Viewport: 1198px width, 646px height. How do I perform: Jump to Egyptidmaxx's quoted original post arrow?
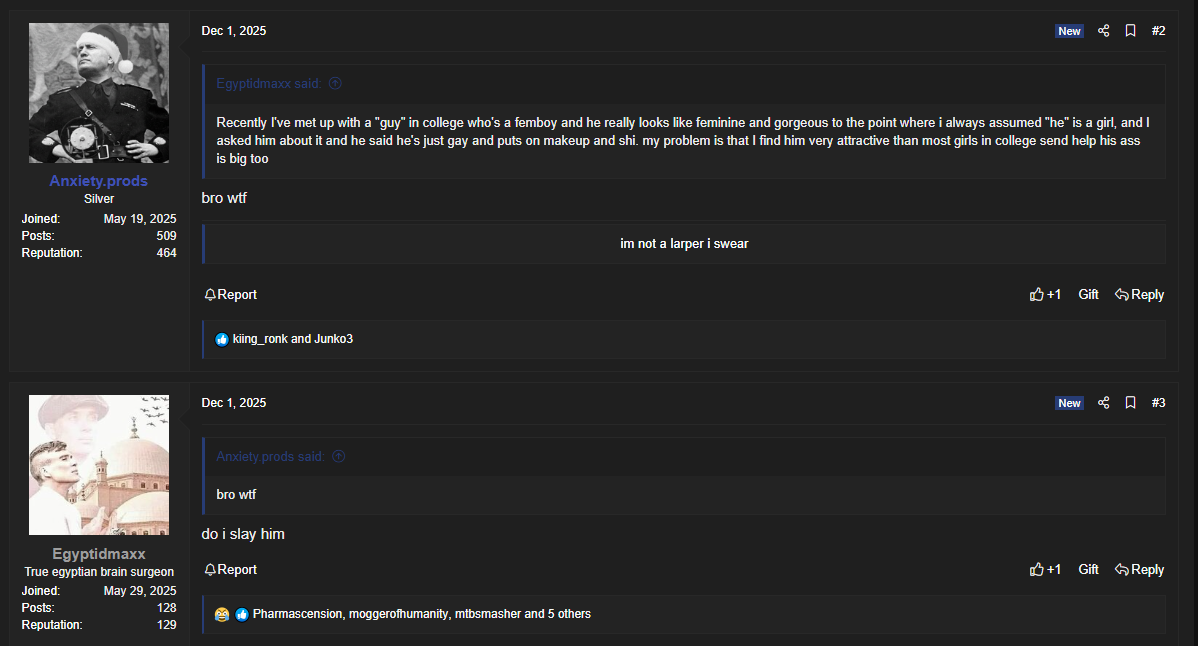click(x=335, y=84)
